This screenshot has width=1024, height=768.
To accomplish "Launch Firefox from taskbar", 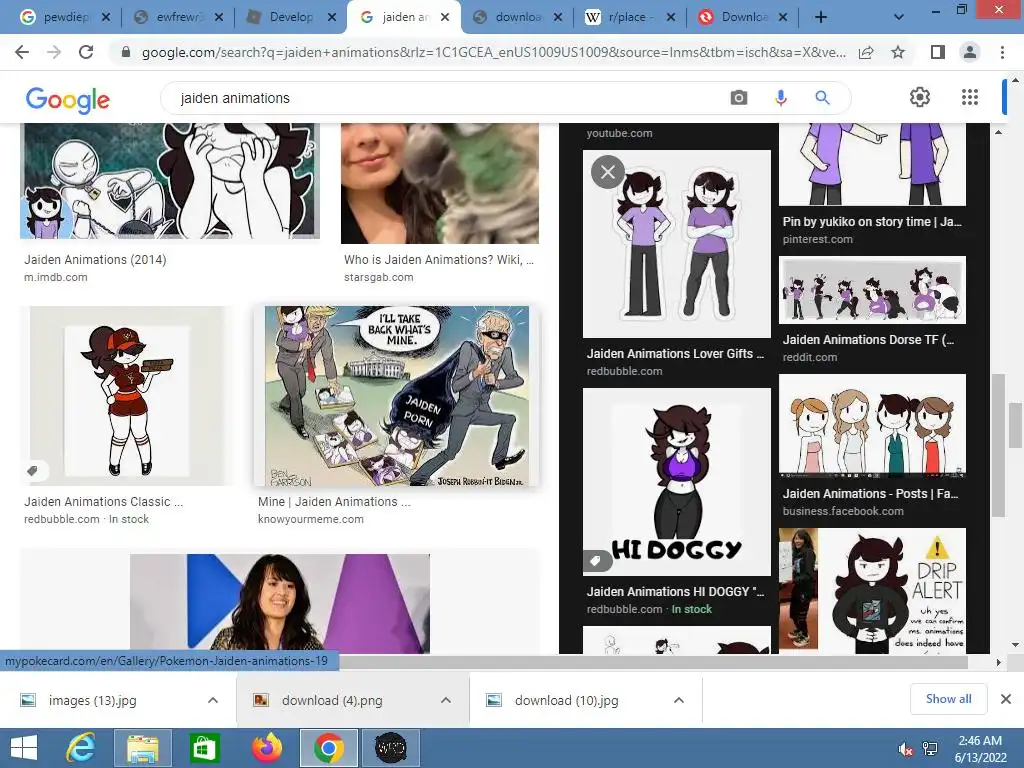I will point(266,748).
